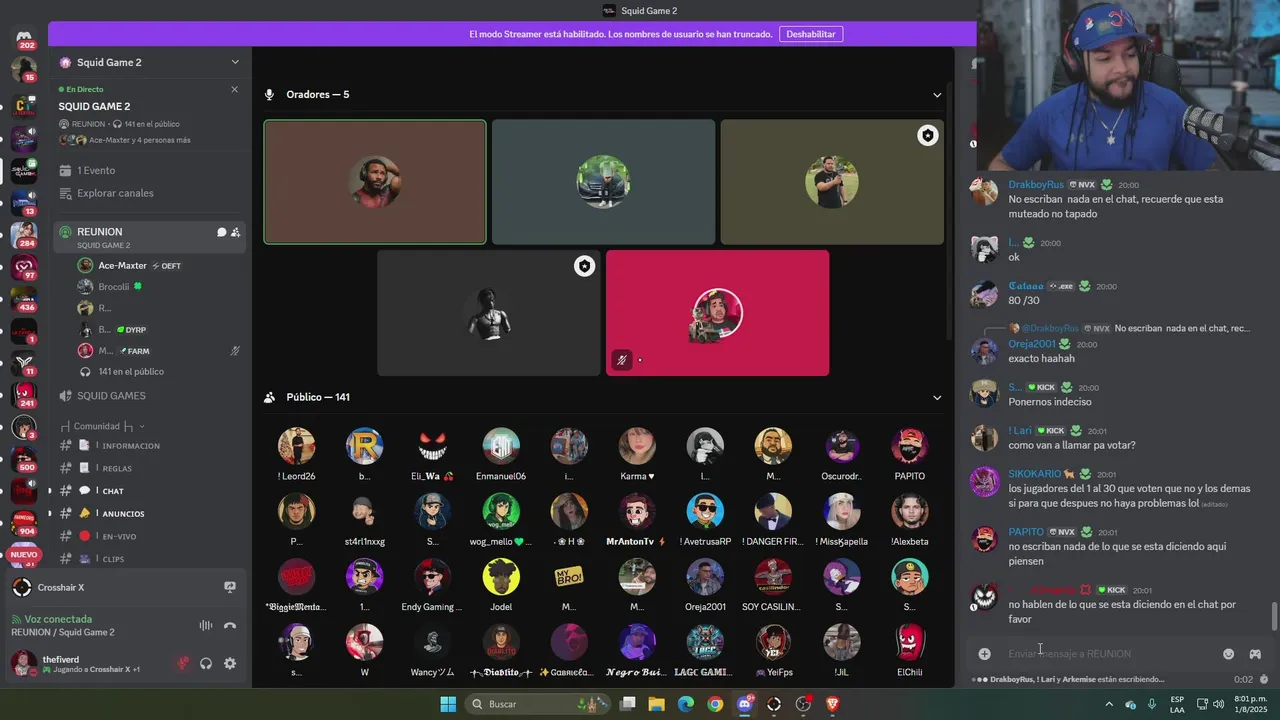Open the REUNION channel chat bubble icon
1280x720 pixels.
coord(221,232)
